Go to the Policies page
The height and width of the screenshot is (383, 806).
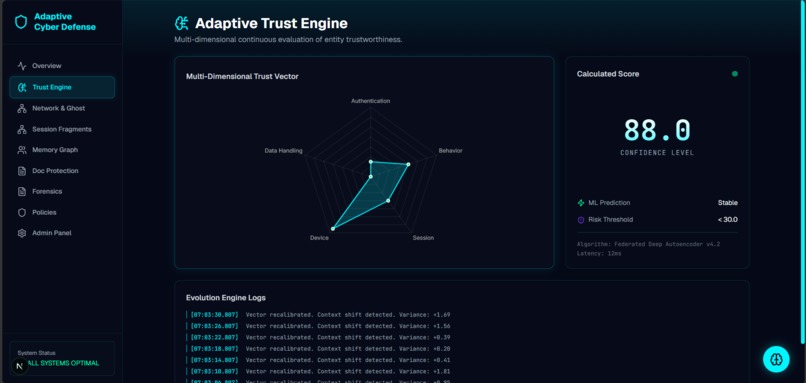coord(62,212)
